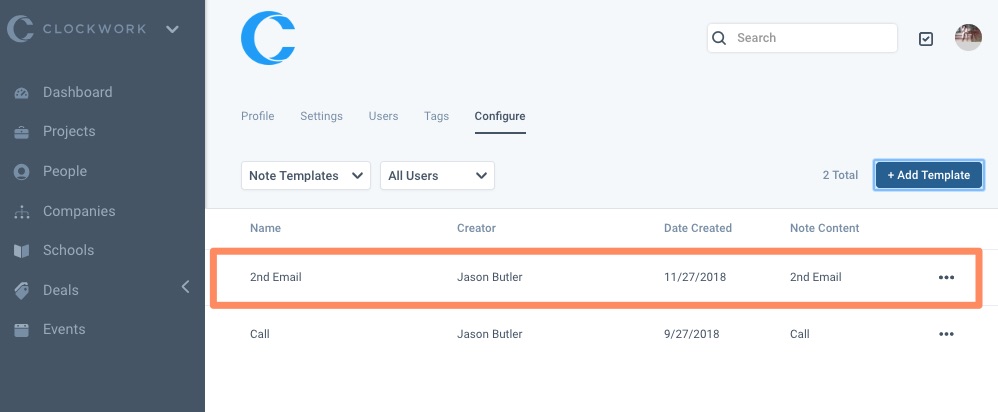Expand the Clockwork firm dropdown chevron
The width and height of the screenshot is (998, 412).
(172, 29)
